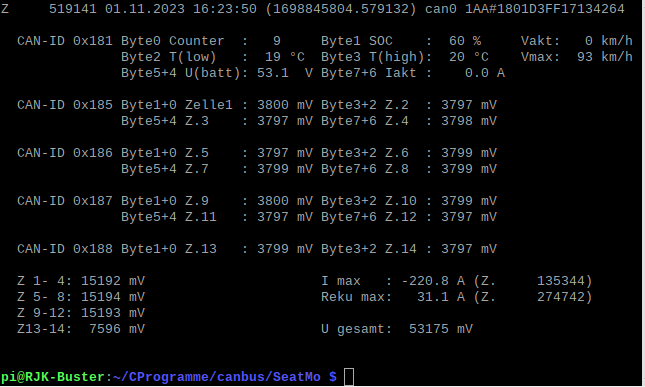This screenshot has width=645, height=387.
Task: Click the terminal cursor block at the prompt
Action: pyautogui.click(x=349, y=377)
